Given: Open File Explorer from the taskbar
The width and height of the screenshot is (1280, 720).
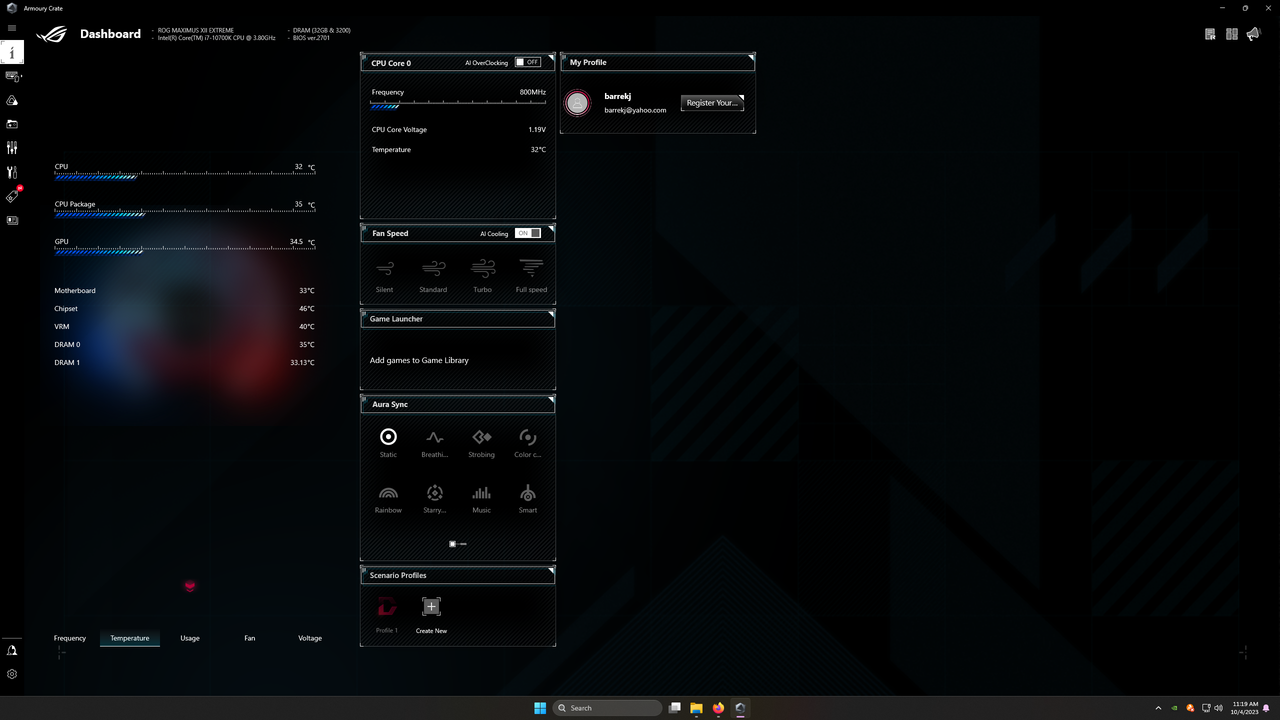Looking at the screenshot, I should 696,708.
